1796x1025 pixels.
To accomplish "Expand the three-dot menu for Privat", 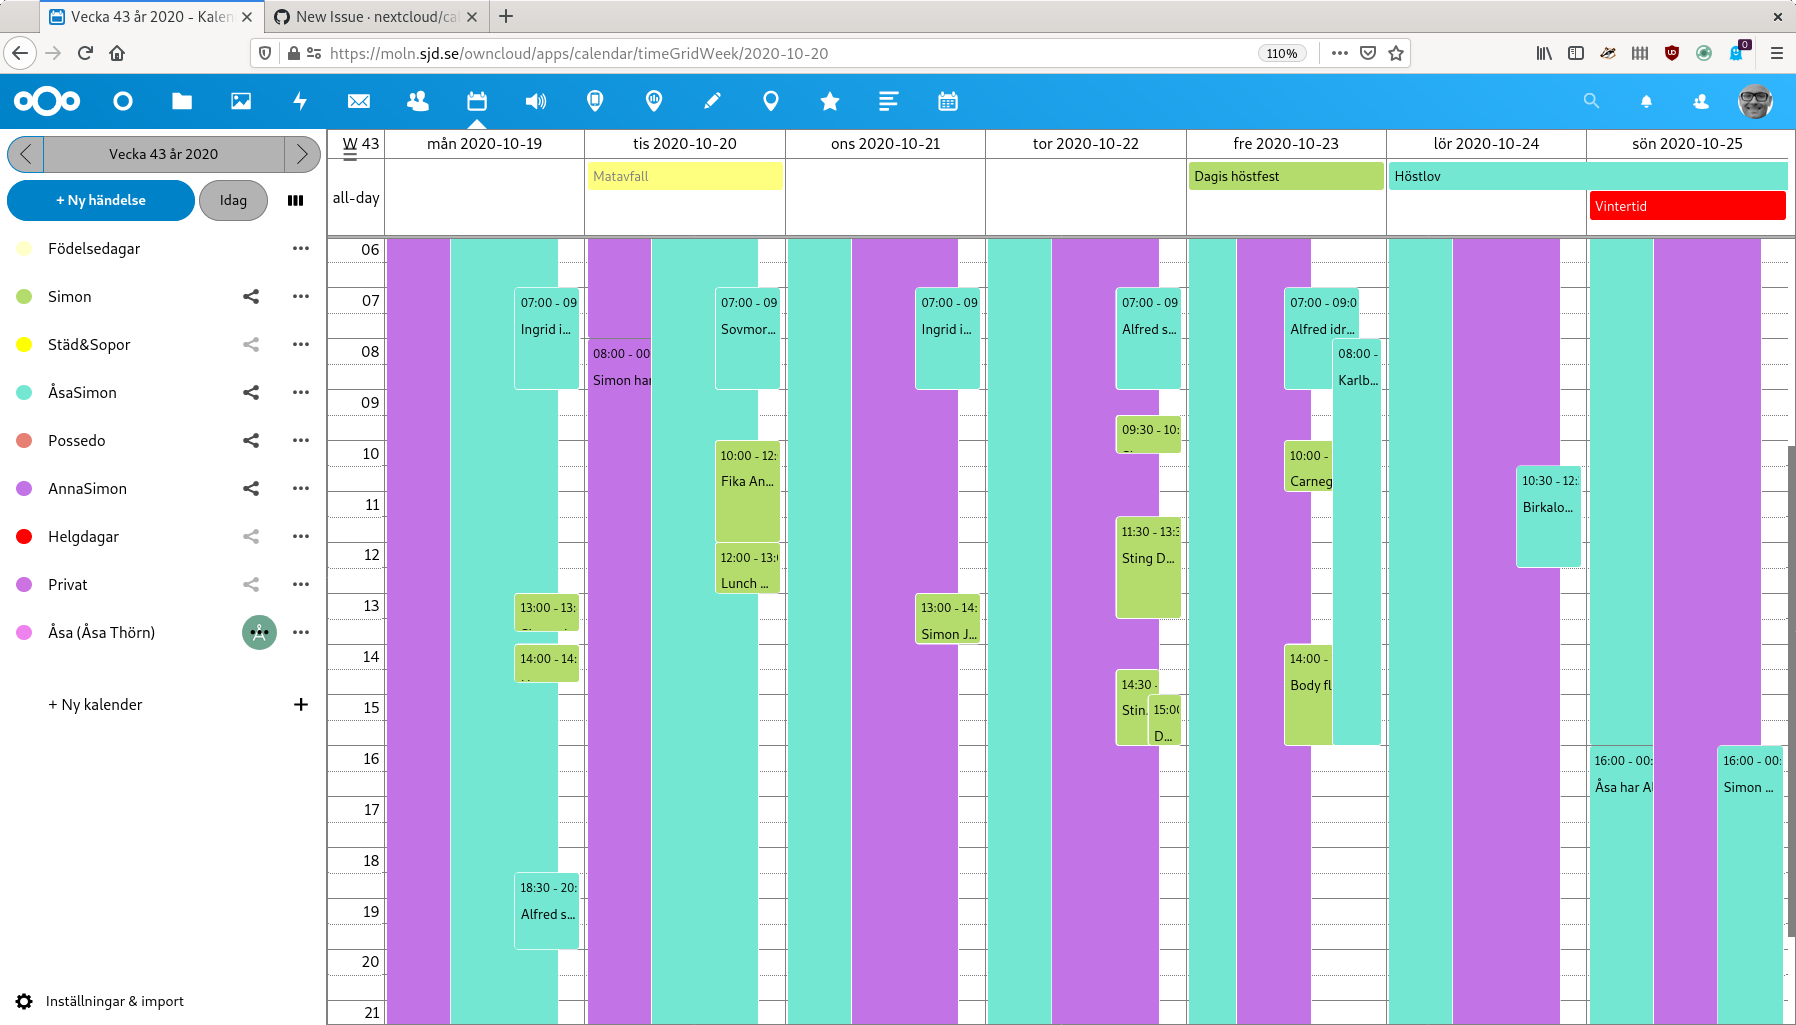I will [301, 584].
